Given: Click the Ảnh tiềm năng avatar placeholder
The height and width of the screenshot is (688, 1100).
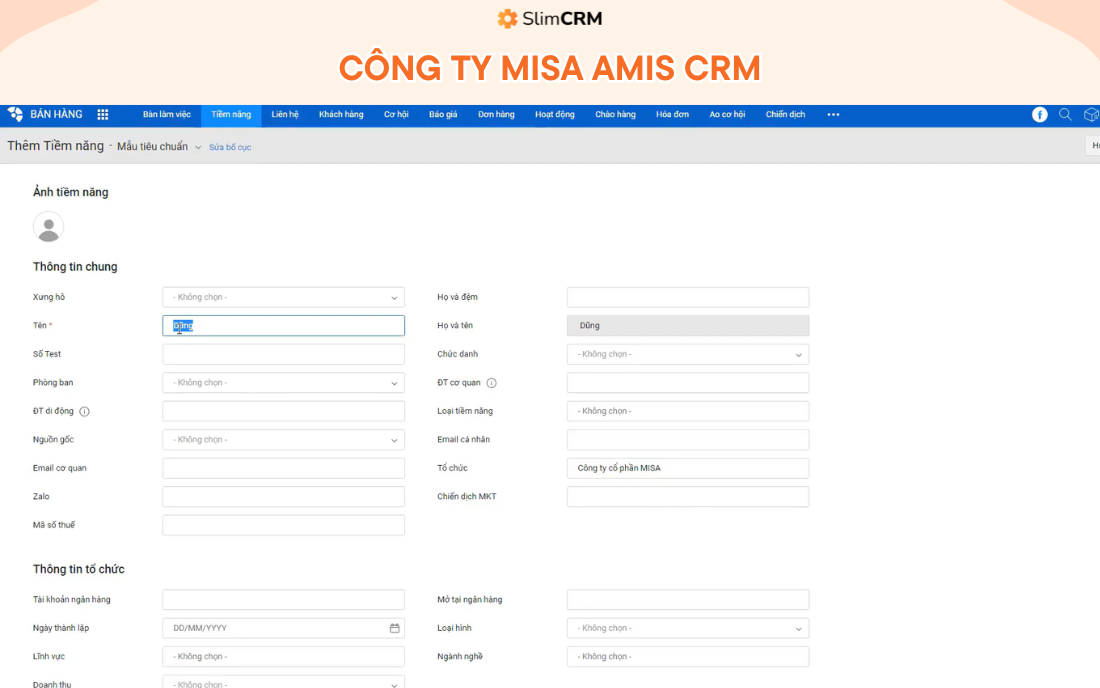Looking at the screenshot, I should [x=48, y=227].
